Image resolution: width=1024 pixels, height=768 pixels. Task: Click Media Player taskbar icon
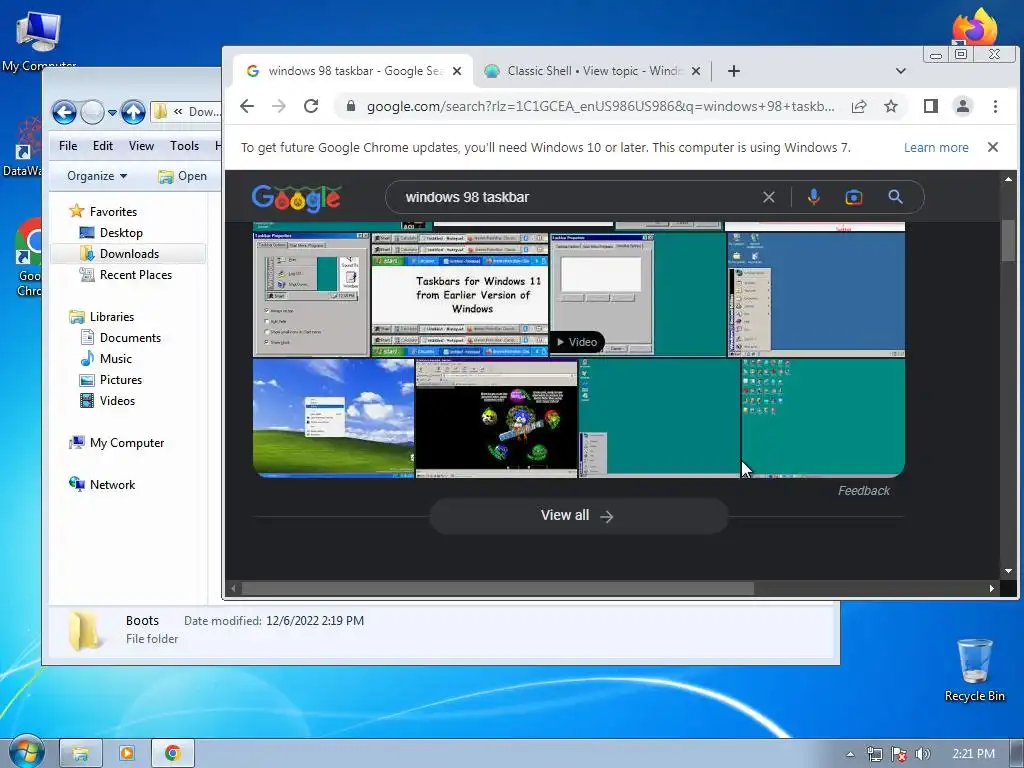(127, 754)
